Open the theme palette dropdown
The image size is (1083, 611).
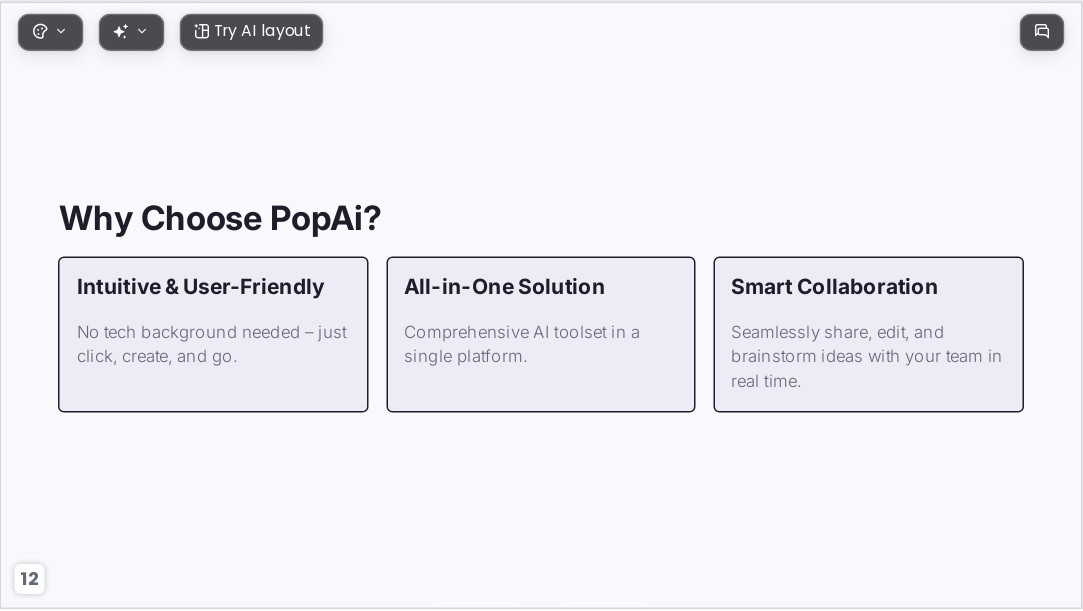[50, 32]
